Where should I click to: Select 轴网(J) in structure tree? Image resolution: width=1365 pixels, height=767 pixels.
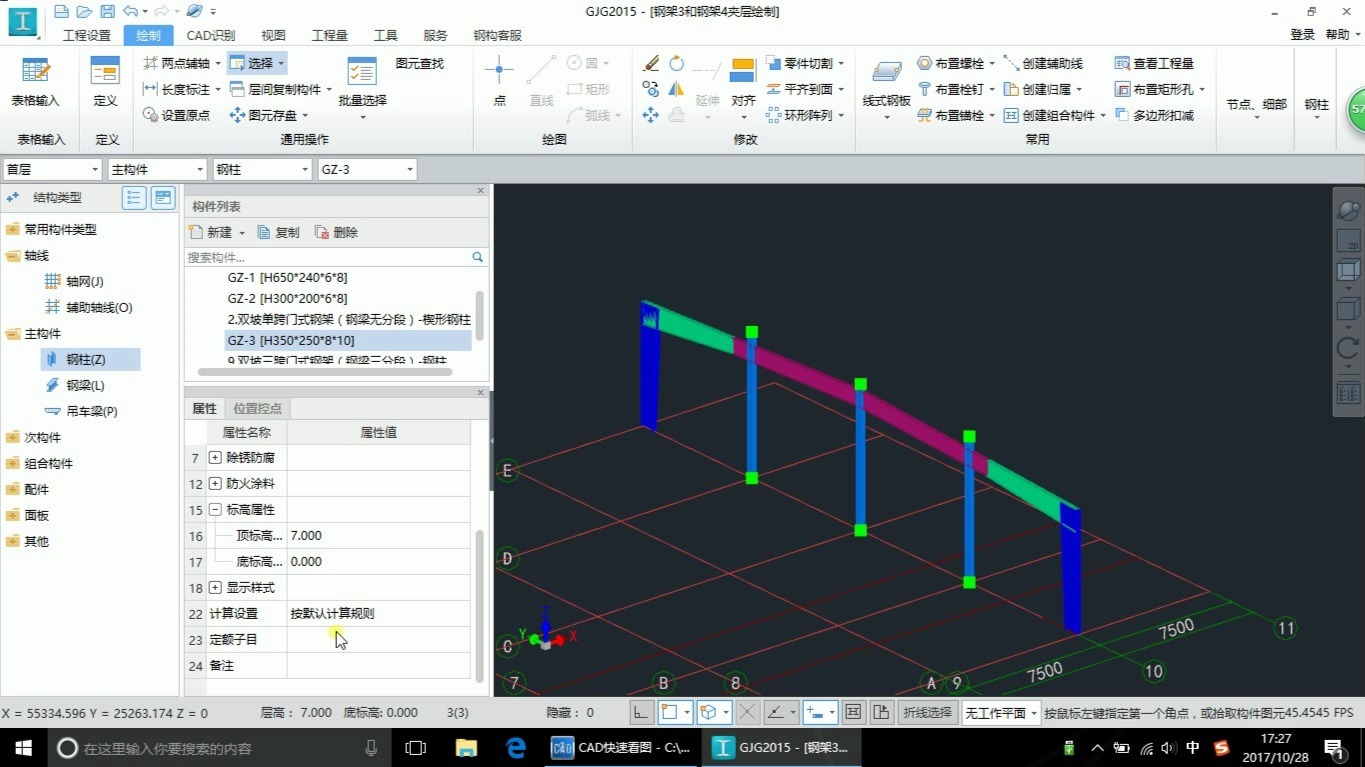84,281
